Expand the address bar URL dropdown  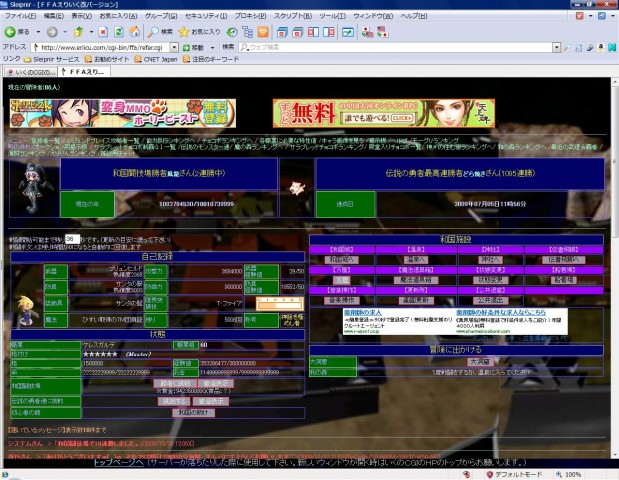coord(174,47)
